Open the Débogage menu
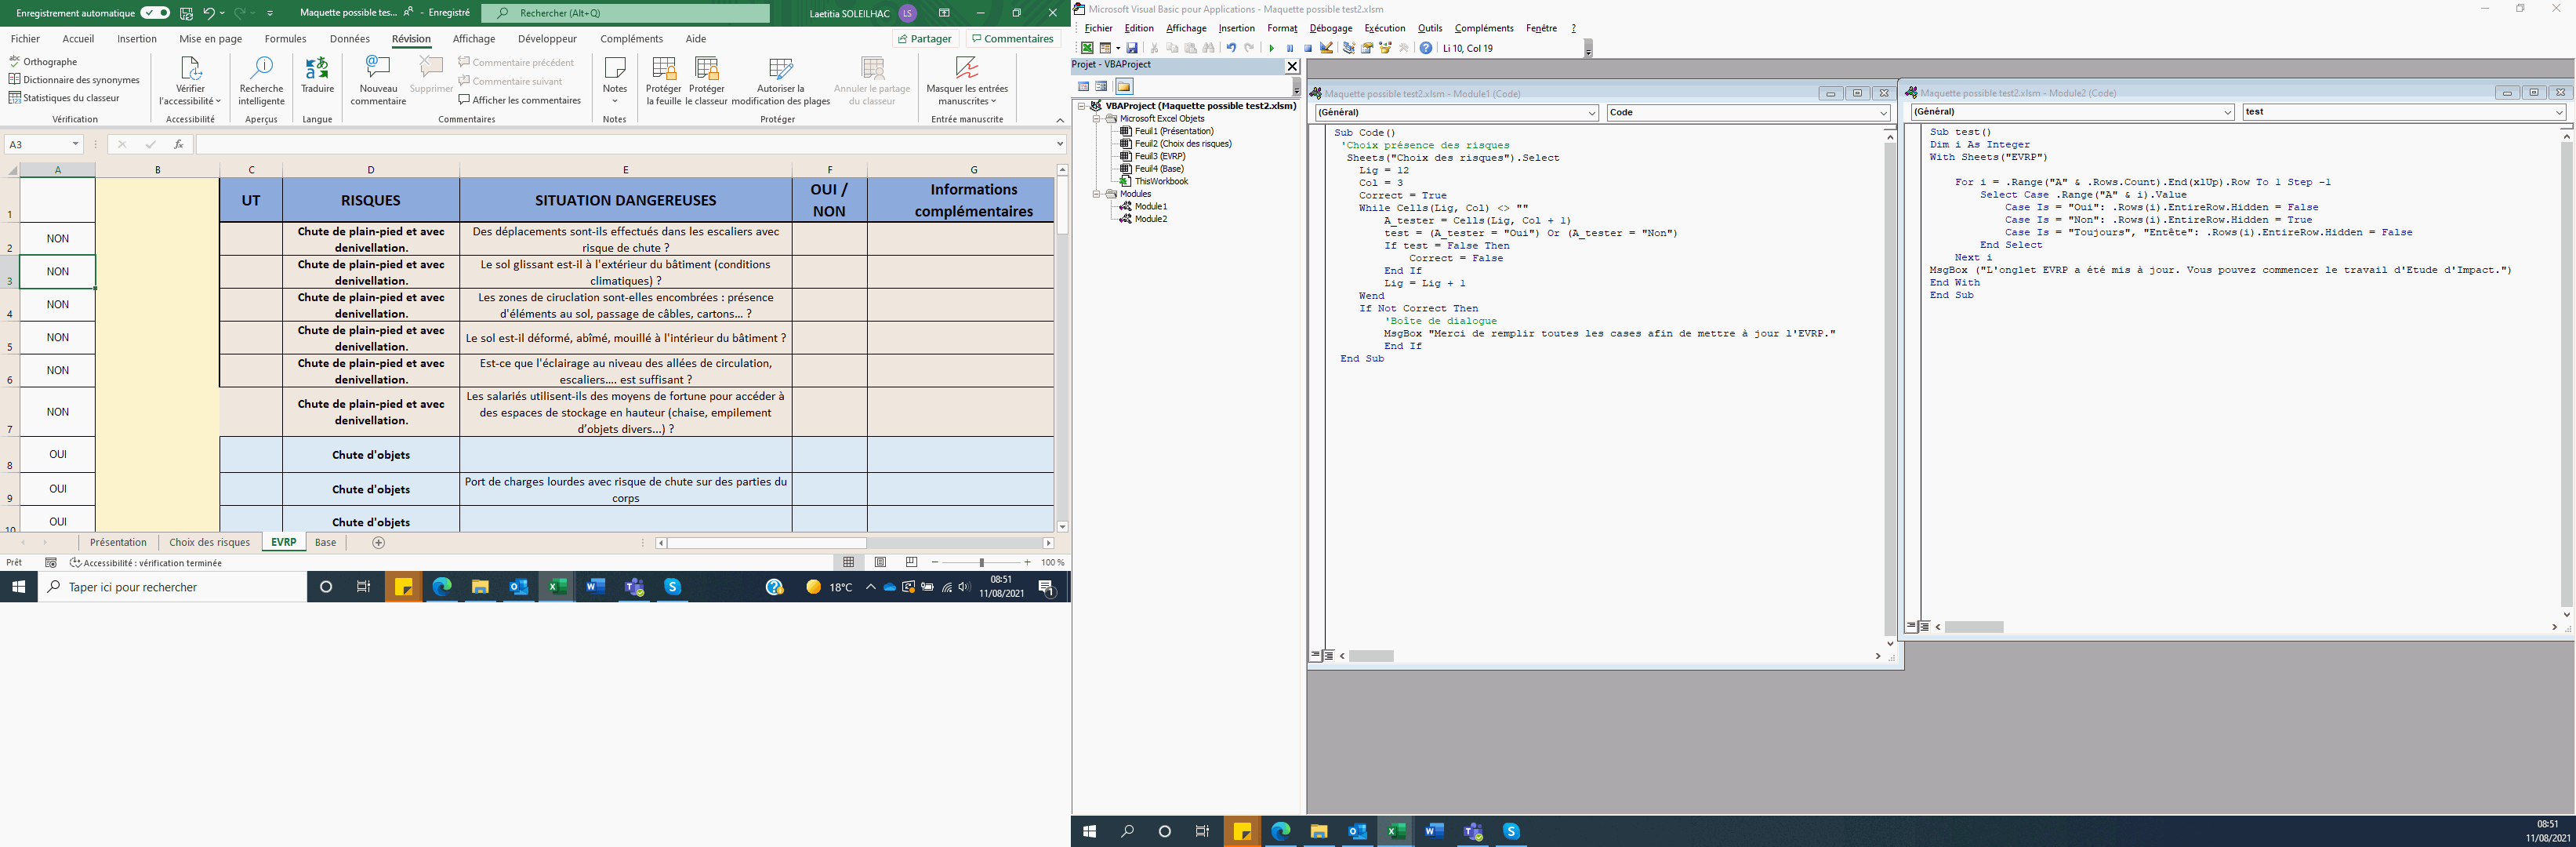Viewport: 2576px width, 847px height. point(1330,28)
